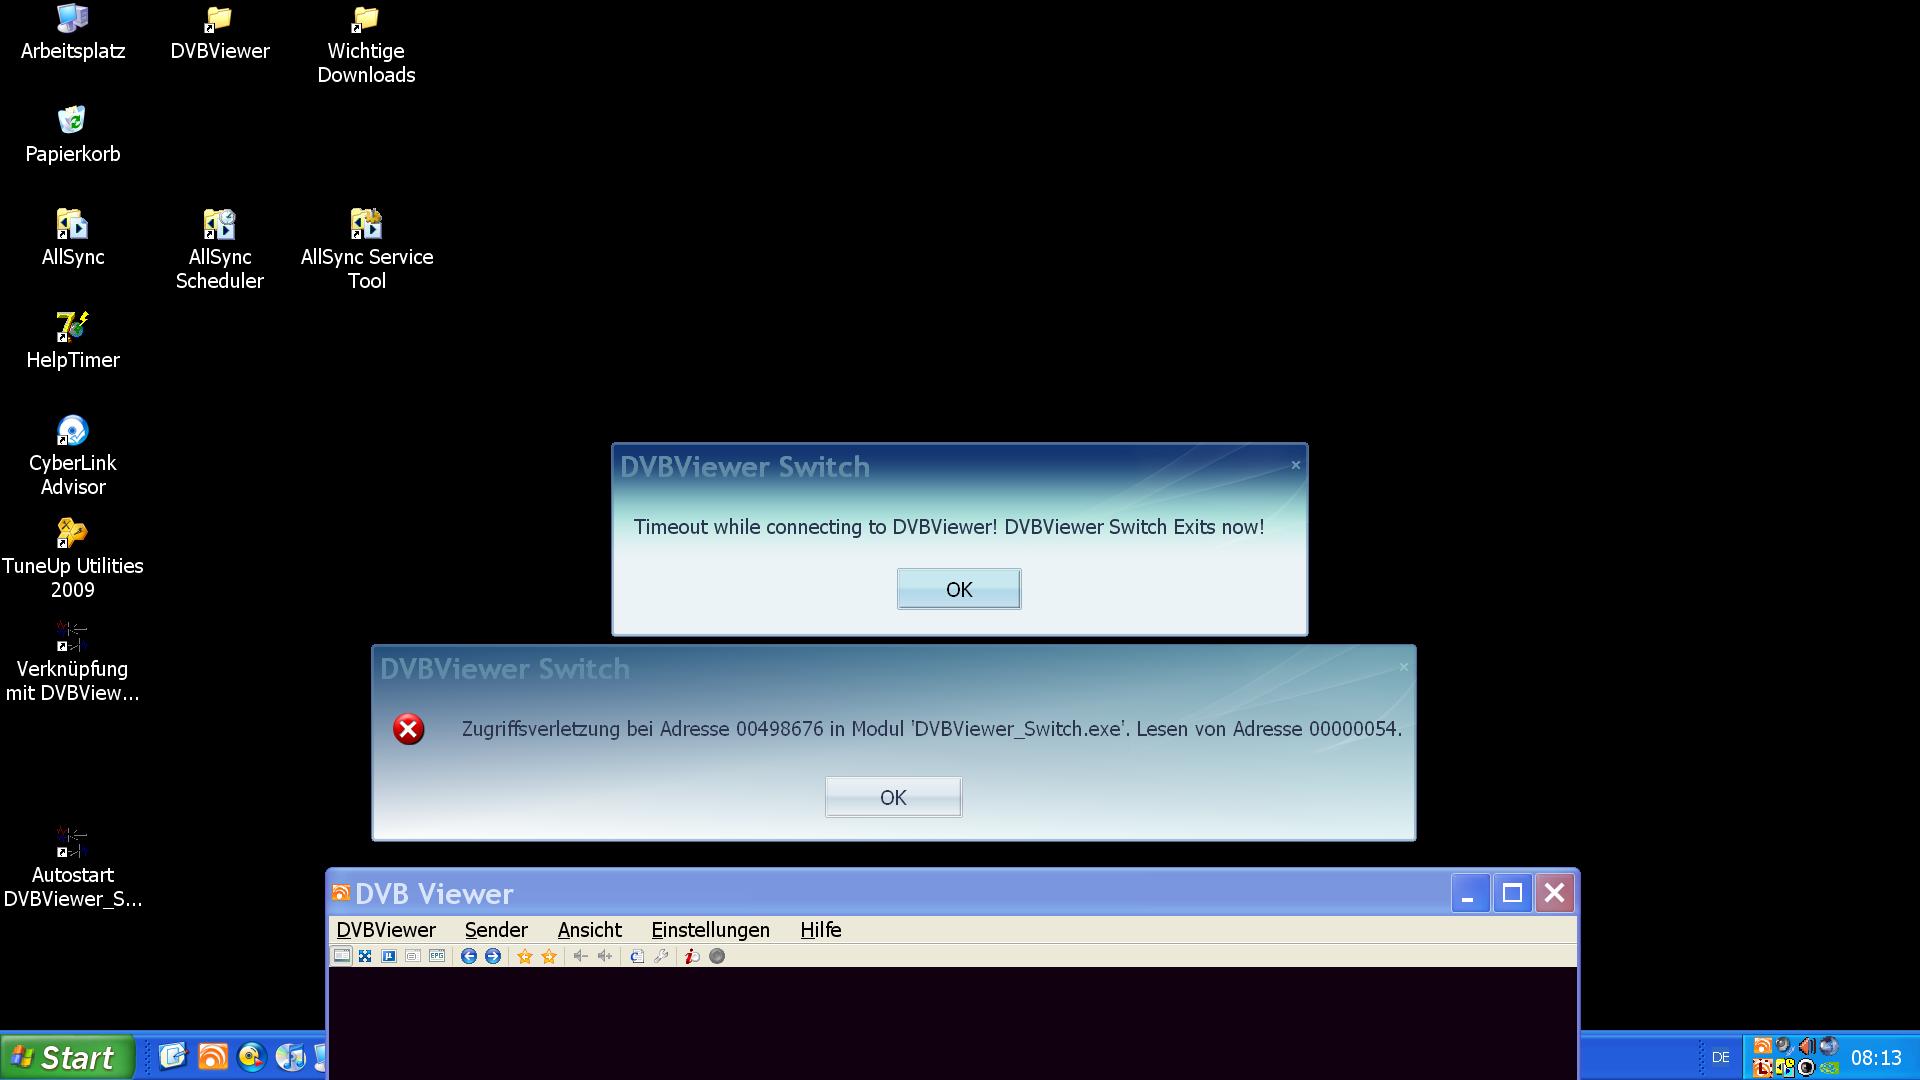Viewport: 1920px width, 1080px height.
Task: Click the green NVIDIA tray icon
Action: tap(1829, 1068)
